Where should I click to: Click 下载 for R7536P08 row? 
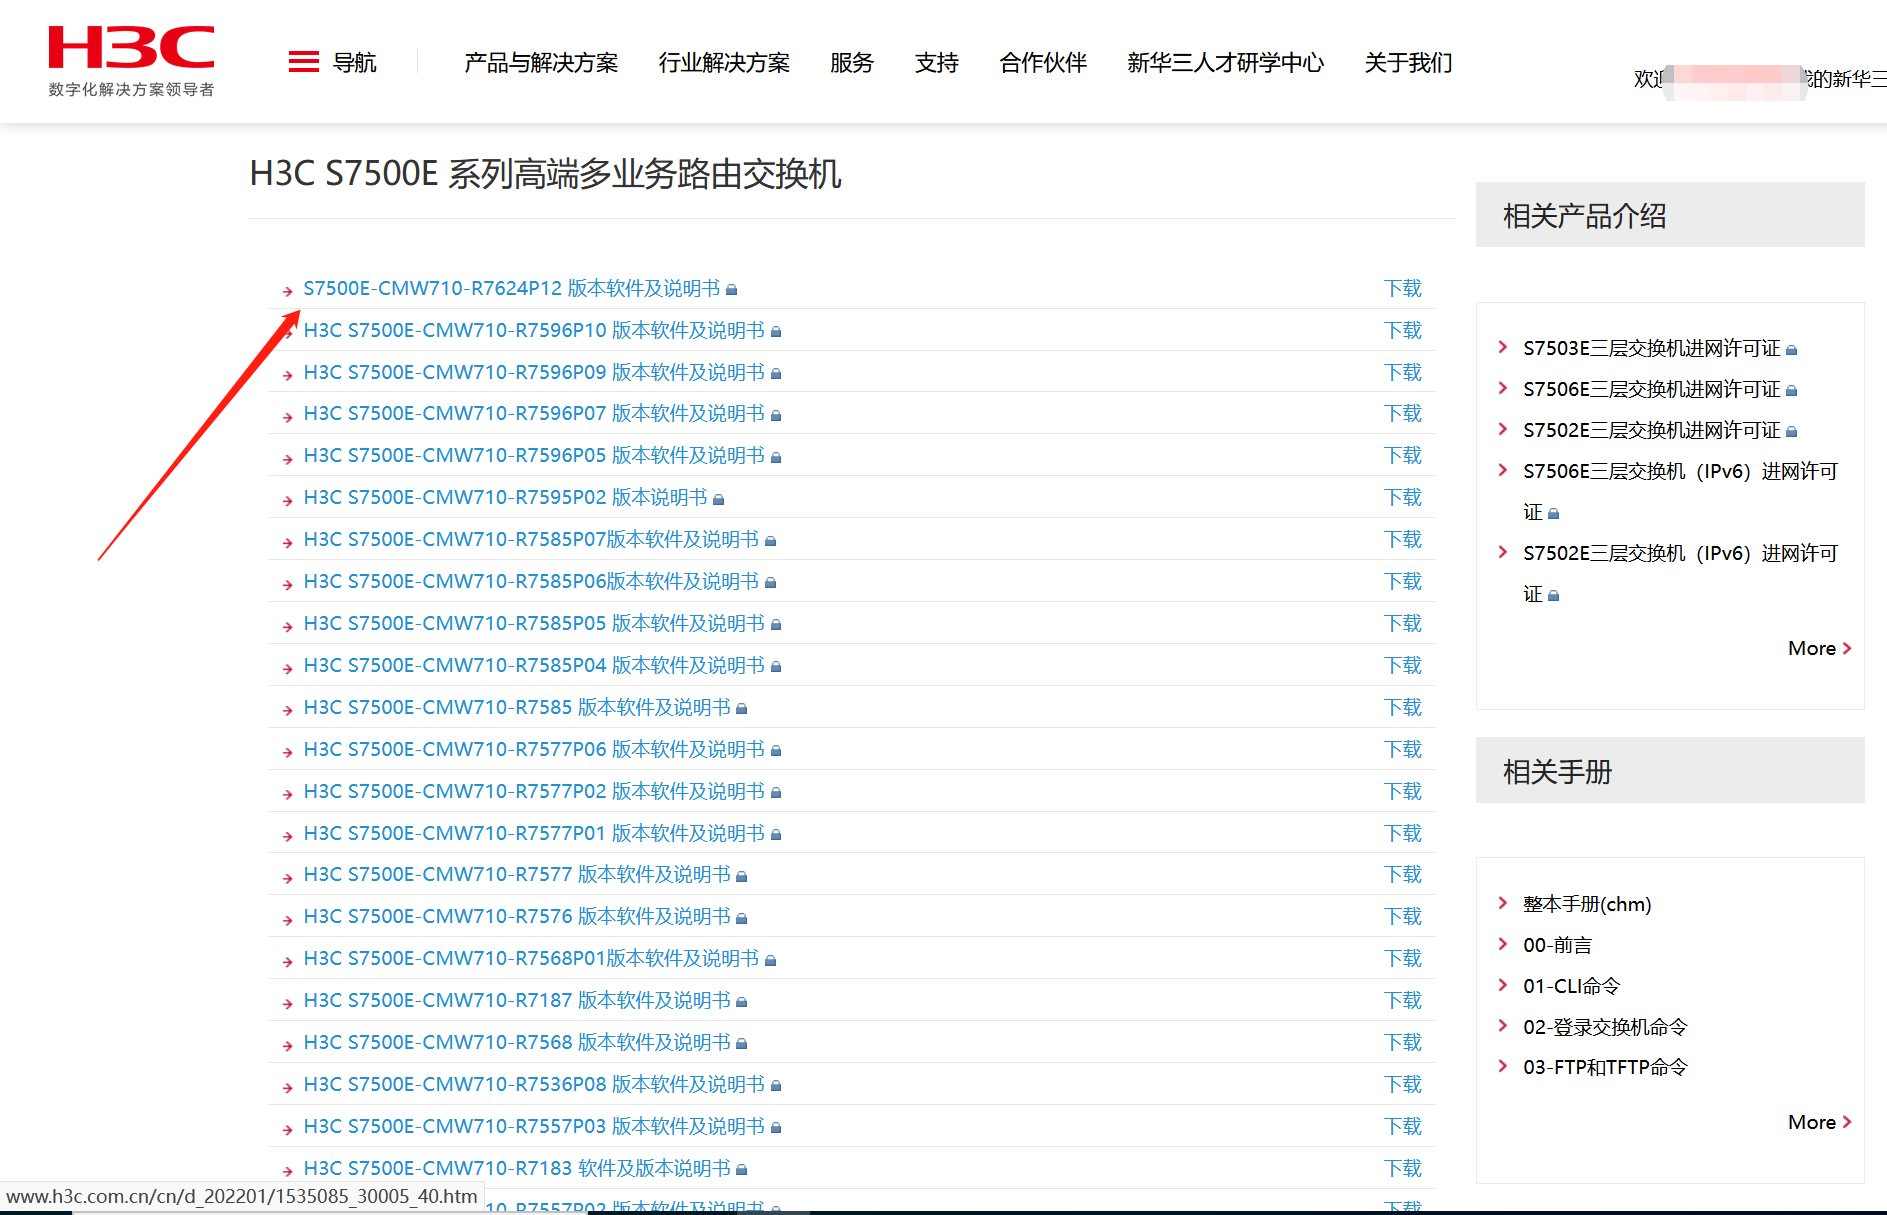pos(1403,1085)
